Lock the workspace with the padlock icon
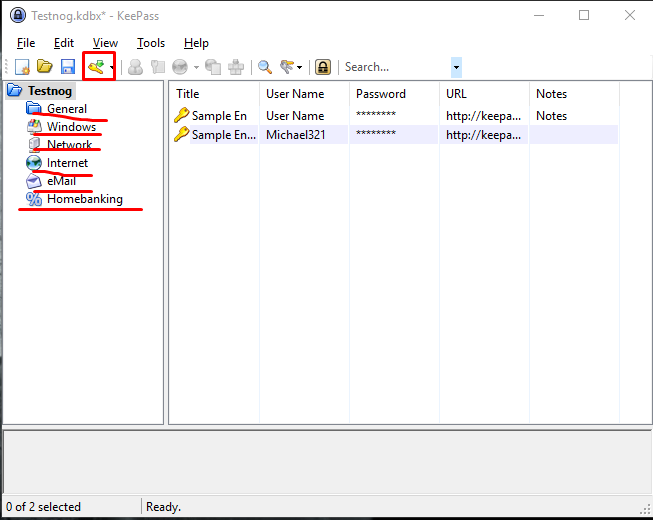The height and width of the screenshot is (520, 653). point(323,67)
